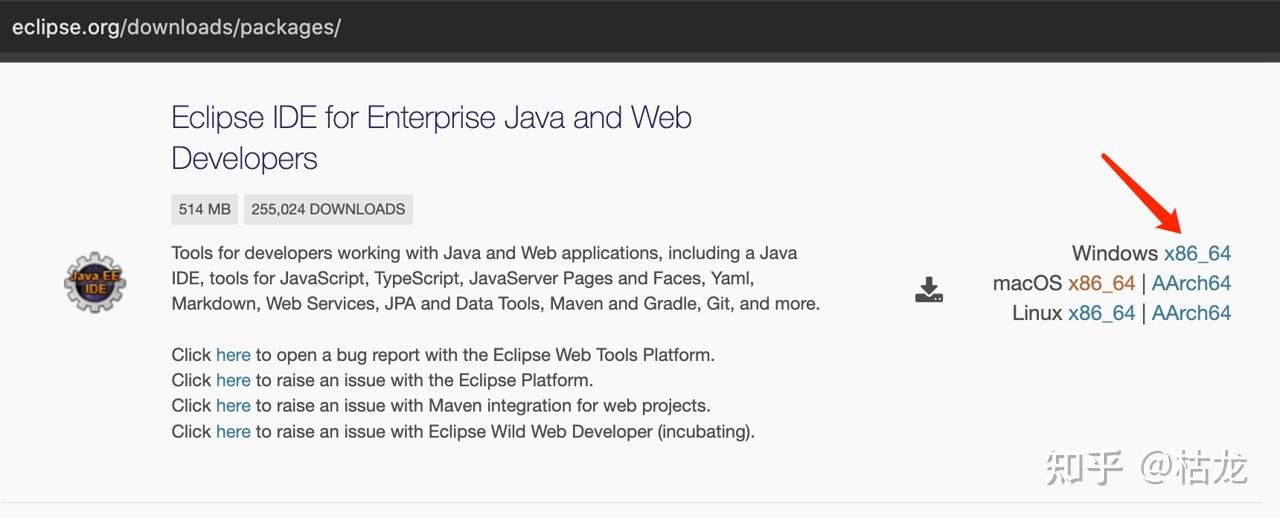Download the macOS AArch64 package
Viewport: 1280px width, 518px height.
click(x=1191, y=283)
